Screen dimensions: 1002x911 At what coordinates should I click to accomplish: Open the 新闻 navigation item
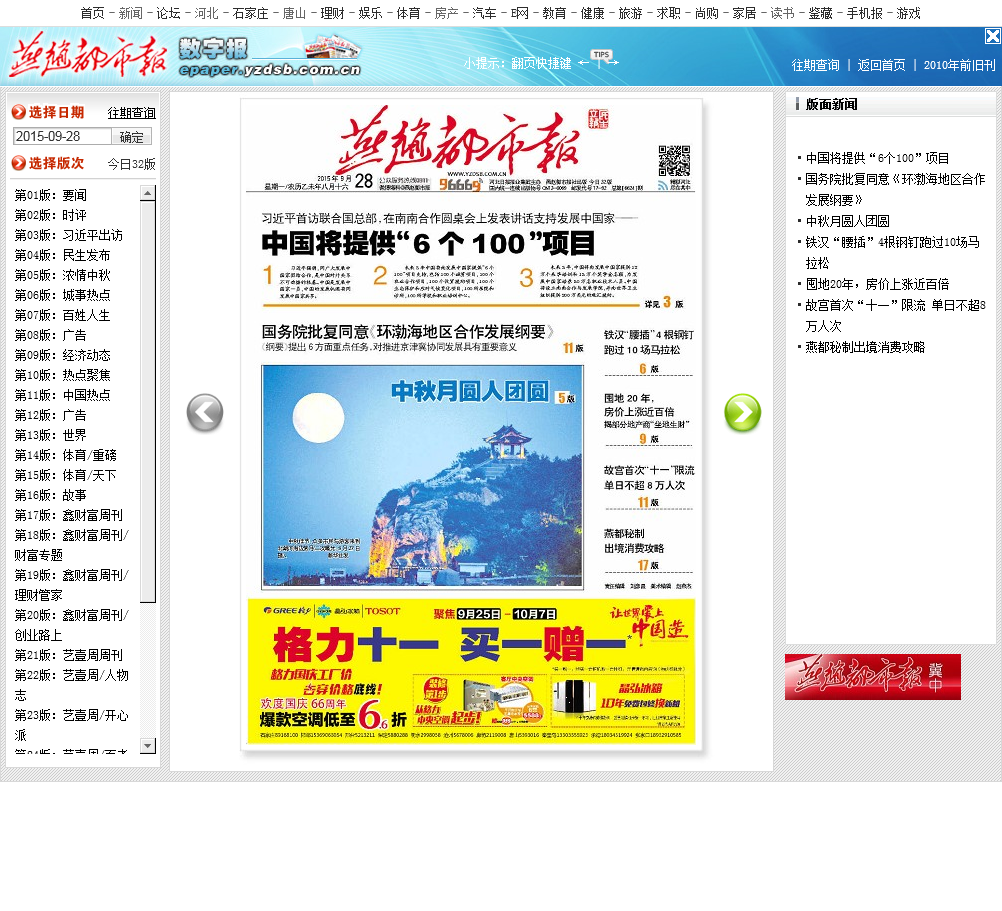[130, 13]
